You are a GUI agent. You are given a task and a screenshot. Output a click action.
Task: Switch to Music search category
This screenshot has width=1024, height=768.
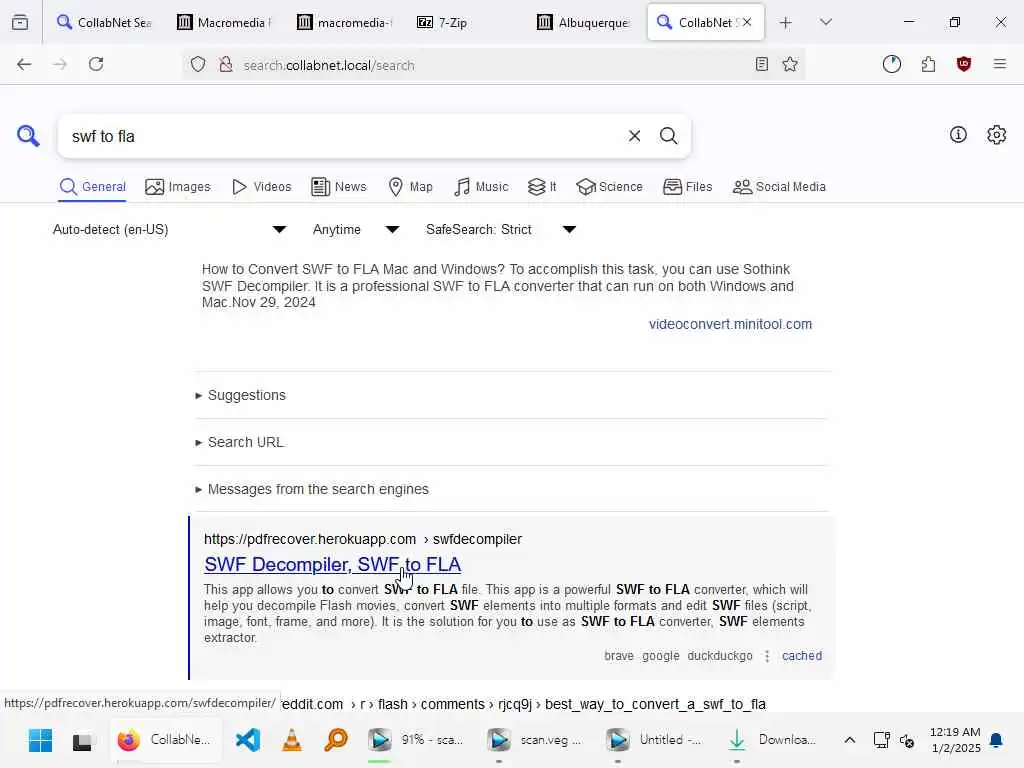coord(481,187)
